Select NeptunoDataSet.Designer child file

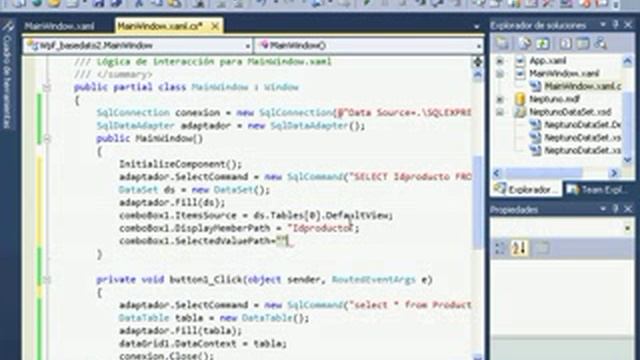(x=582, y=124)
